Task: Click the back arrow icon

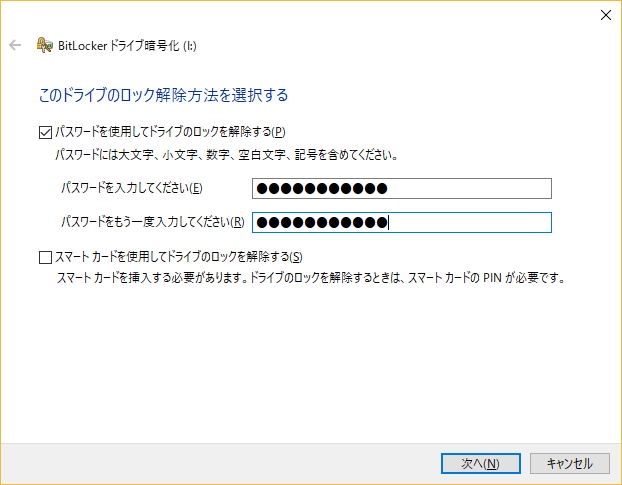Action: point(15,45)
